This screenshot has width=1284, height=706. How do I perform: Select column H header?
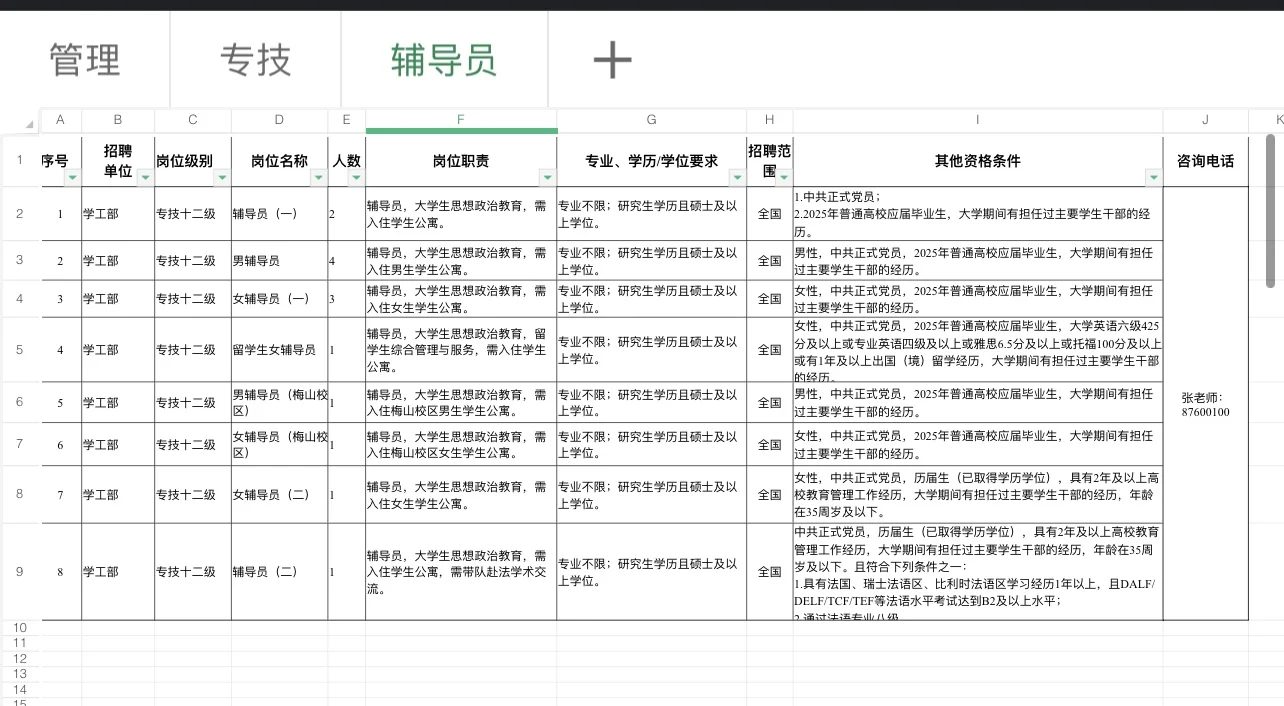pyautogui.click(x=770, y=120)
